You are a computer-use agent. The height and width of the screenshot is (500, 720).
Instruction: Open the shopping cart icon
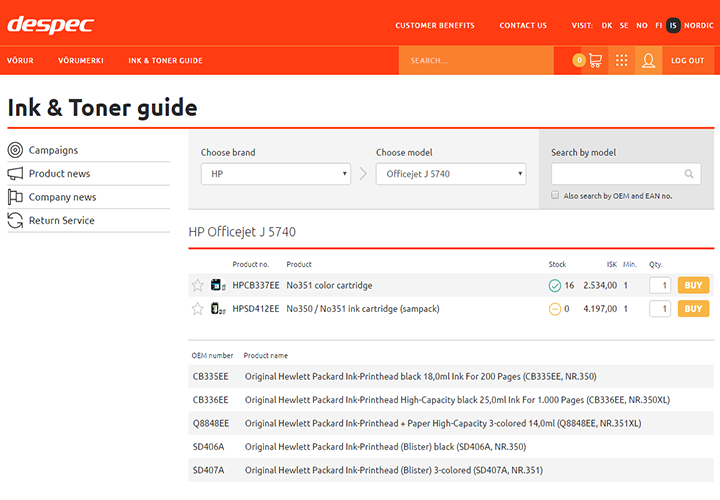click(595, 60)
